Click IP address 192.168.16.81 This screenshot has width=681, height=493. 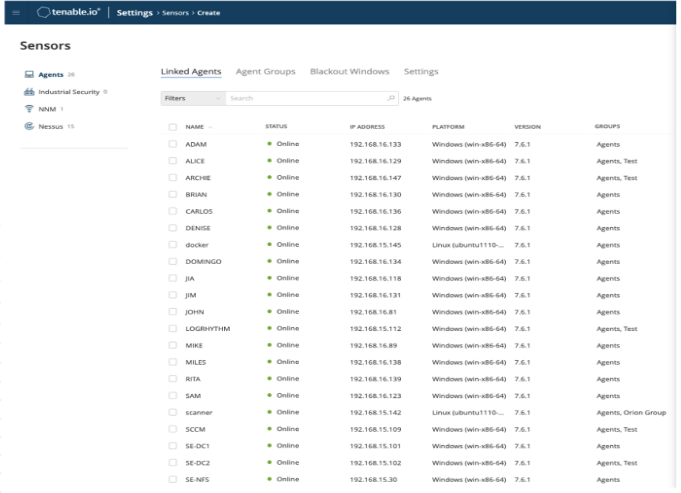point(373,312)
